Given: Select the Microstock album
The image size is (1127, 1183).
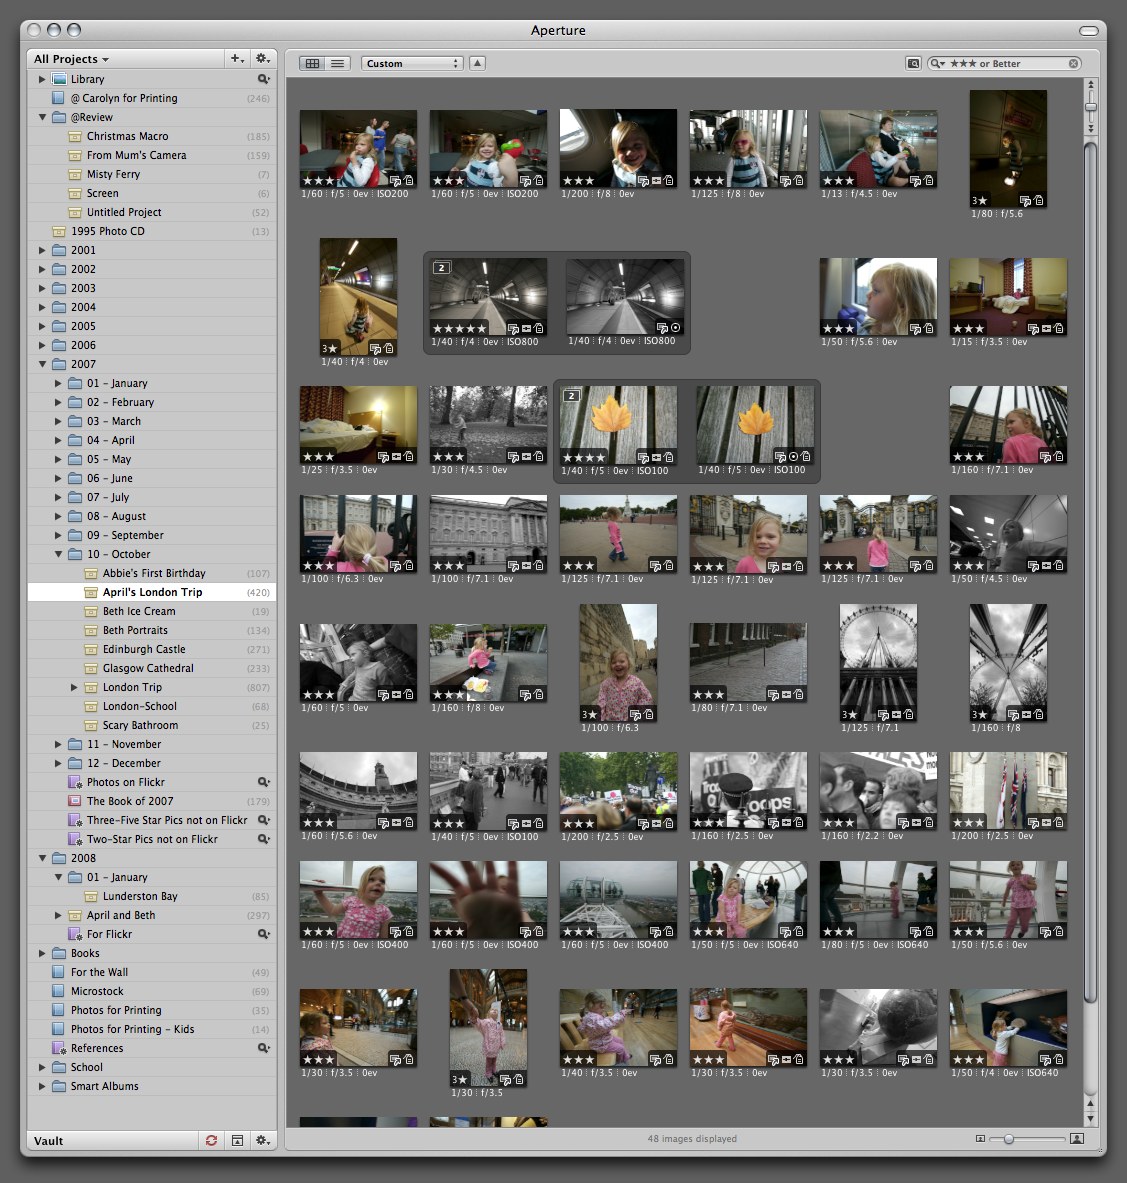Looking at the screenshot, I should coord(152,991).
